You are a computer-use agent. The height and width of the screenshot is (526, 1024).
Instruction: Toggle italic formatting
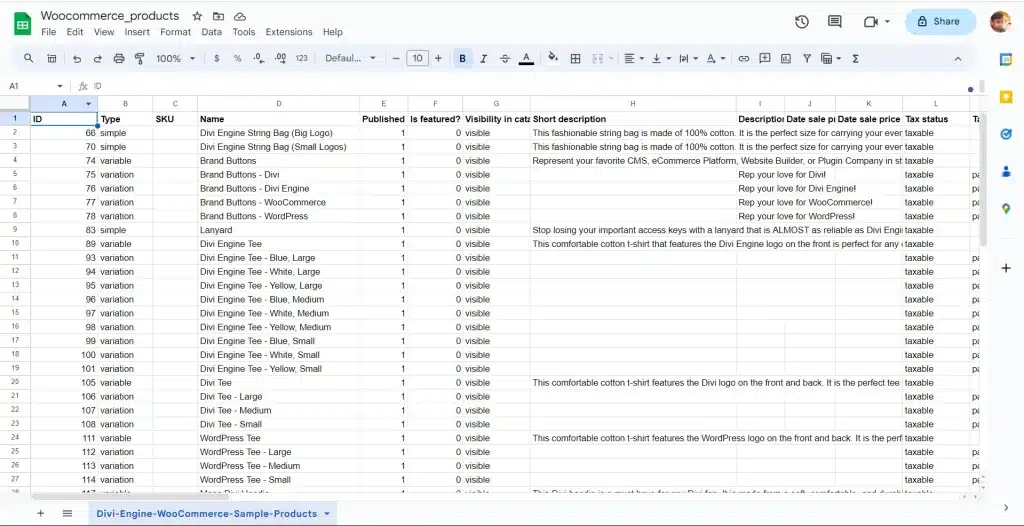[483, 59]
